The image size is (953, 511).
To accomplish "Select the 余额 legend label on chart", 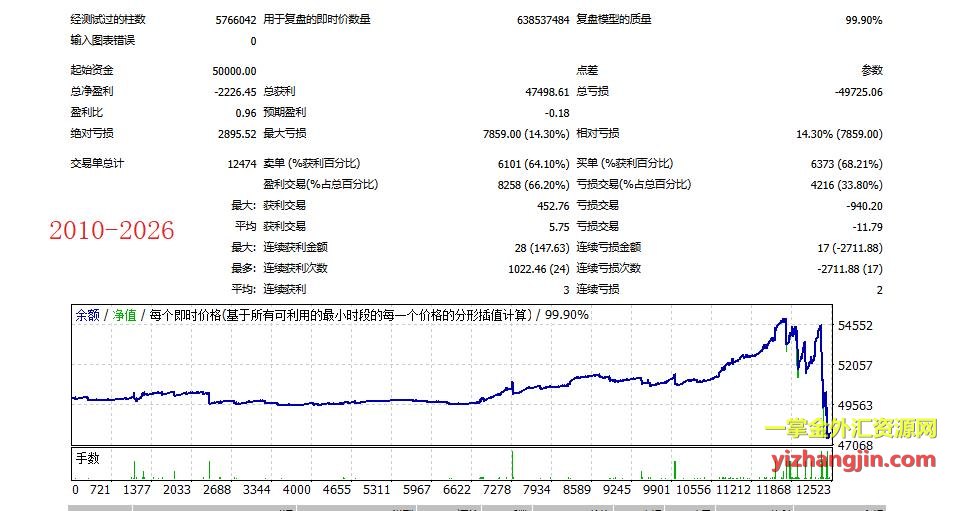I will [87, 314].
